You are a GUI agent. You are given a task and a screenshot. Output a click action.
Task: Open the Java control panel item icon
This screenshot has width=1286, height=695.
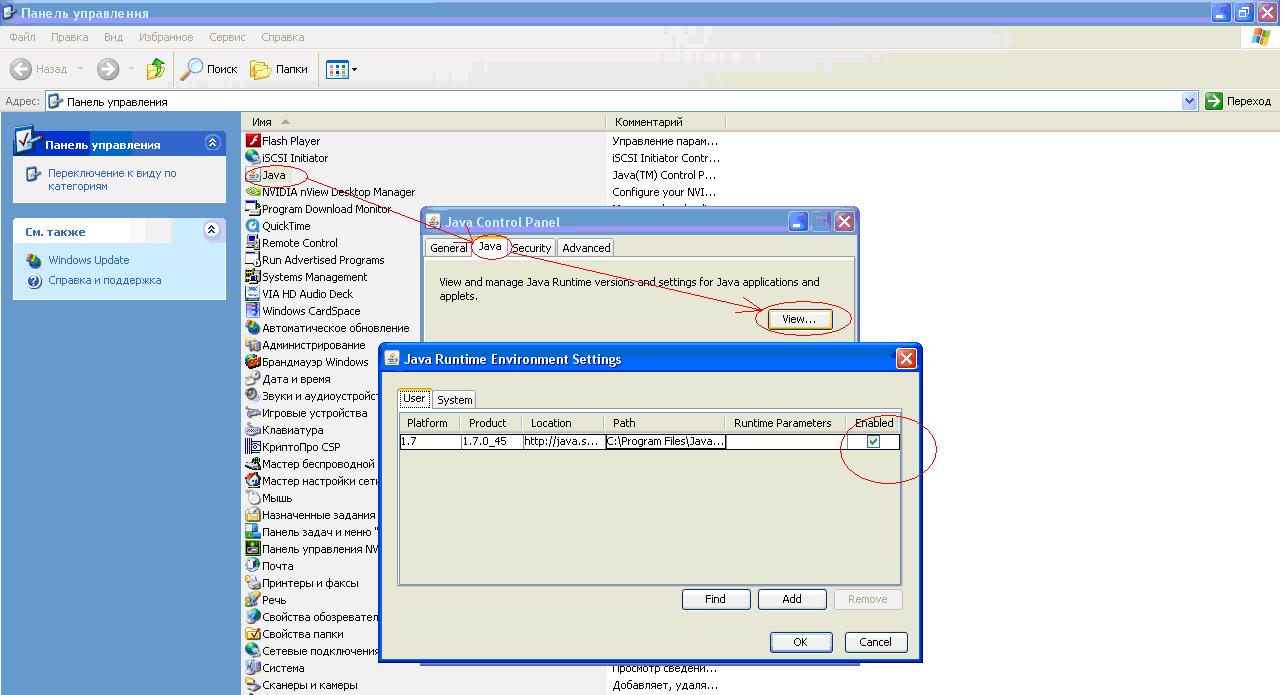point(253,175)
